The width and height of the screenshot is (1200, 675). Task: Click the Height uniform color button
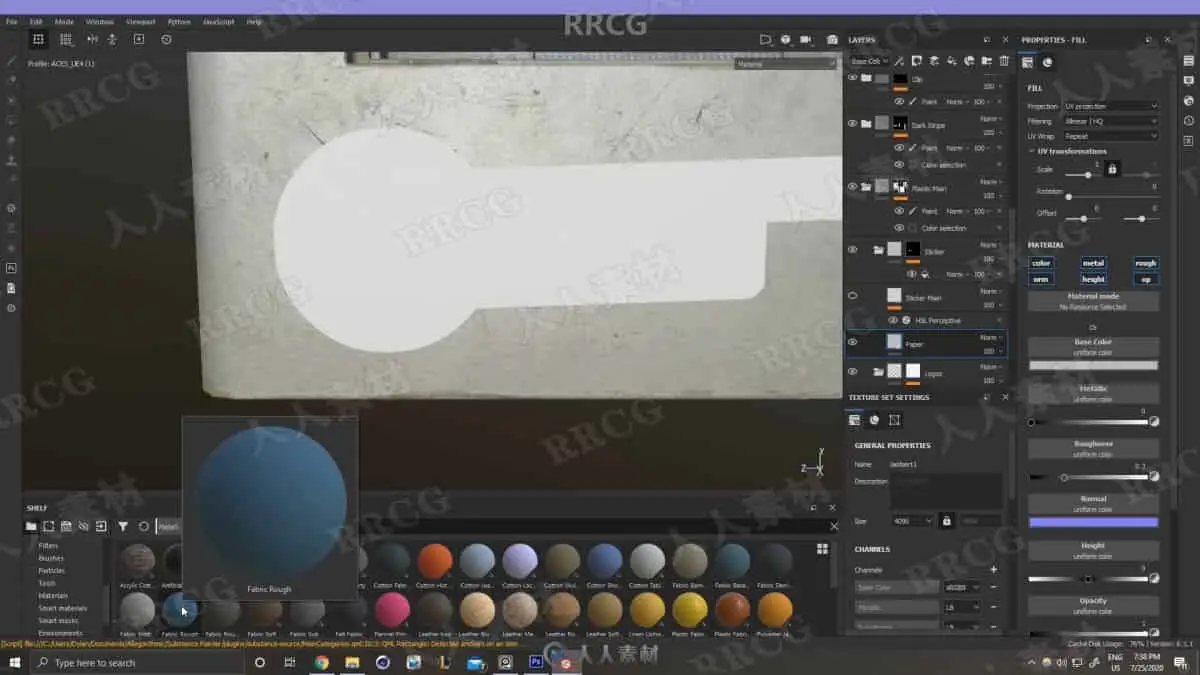click(x=1093, y=550)
